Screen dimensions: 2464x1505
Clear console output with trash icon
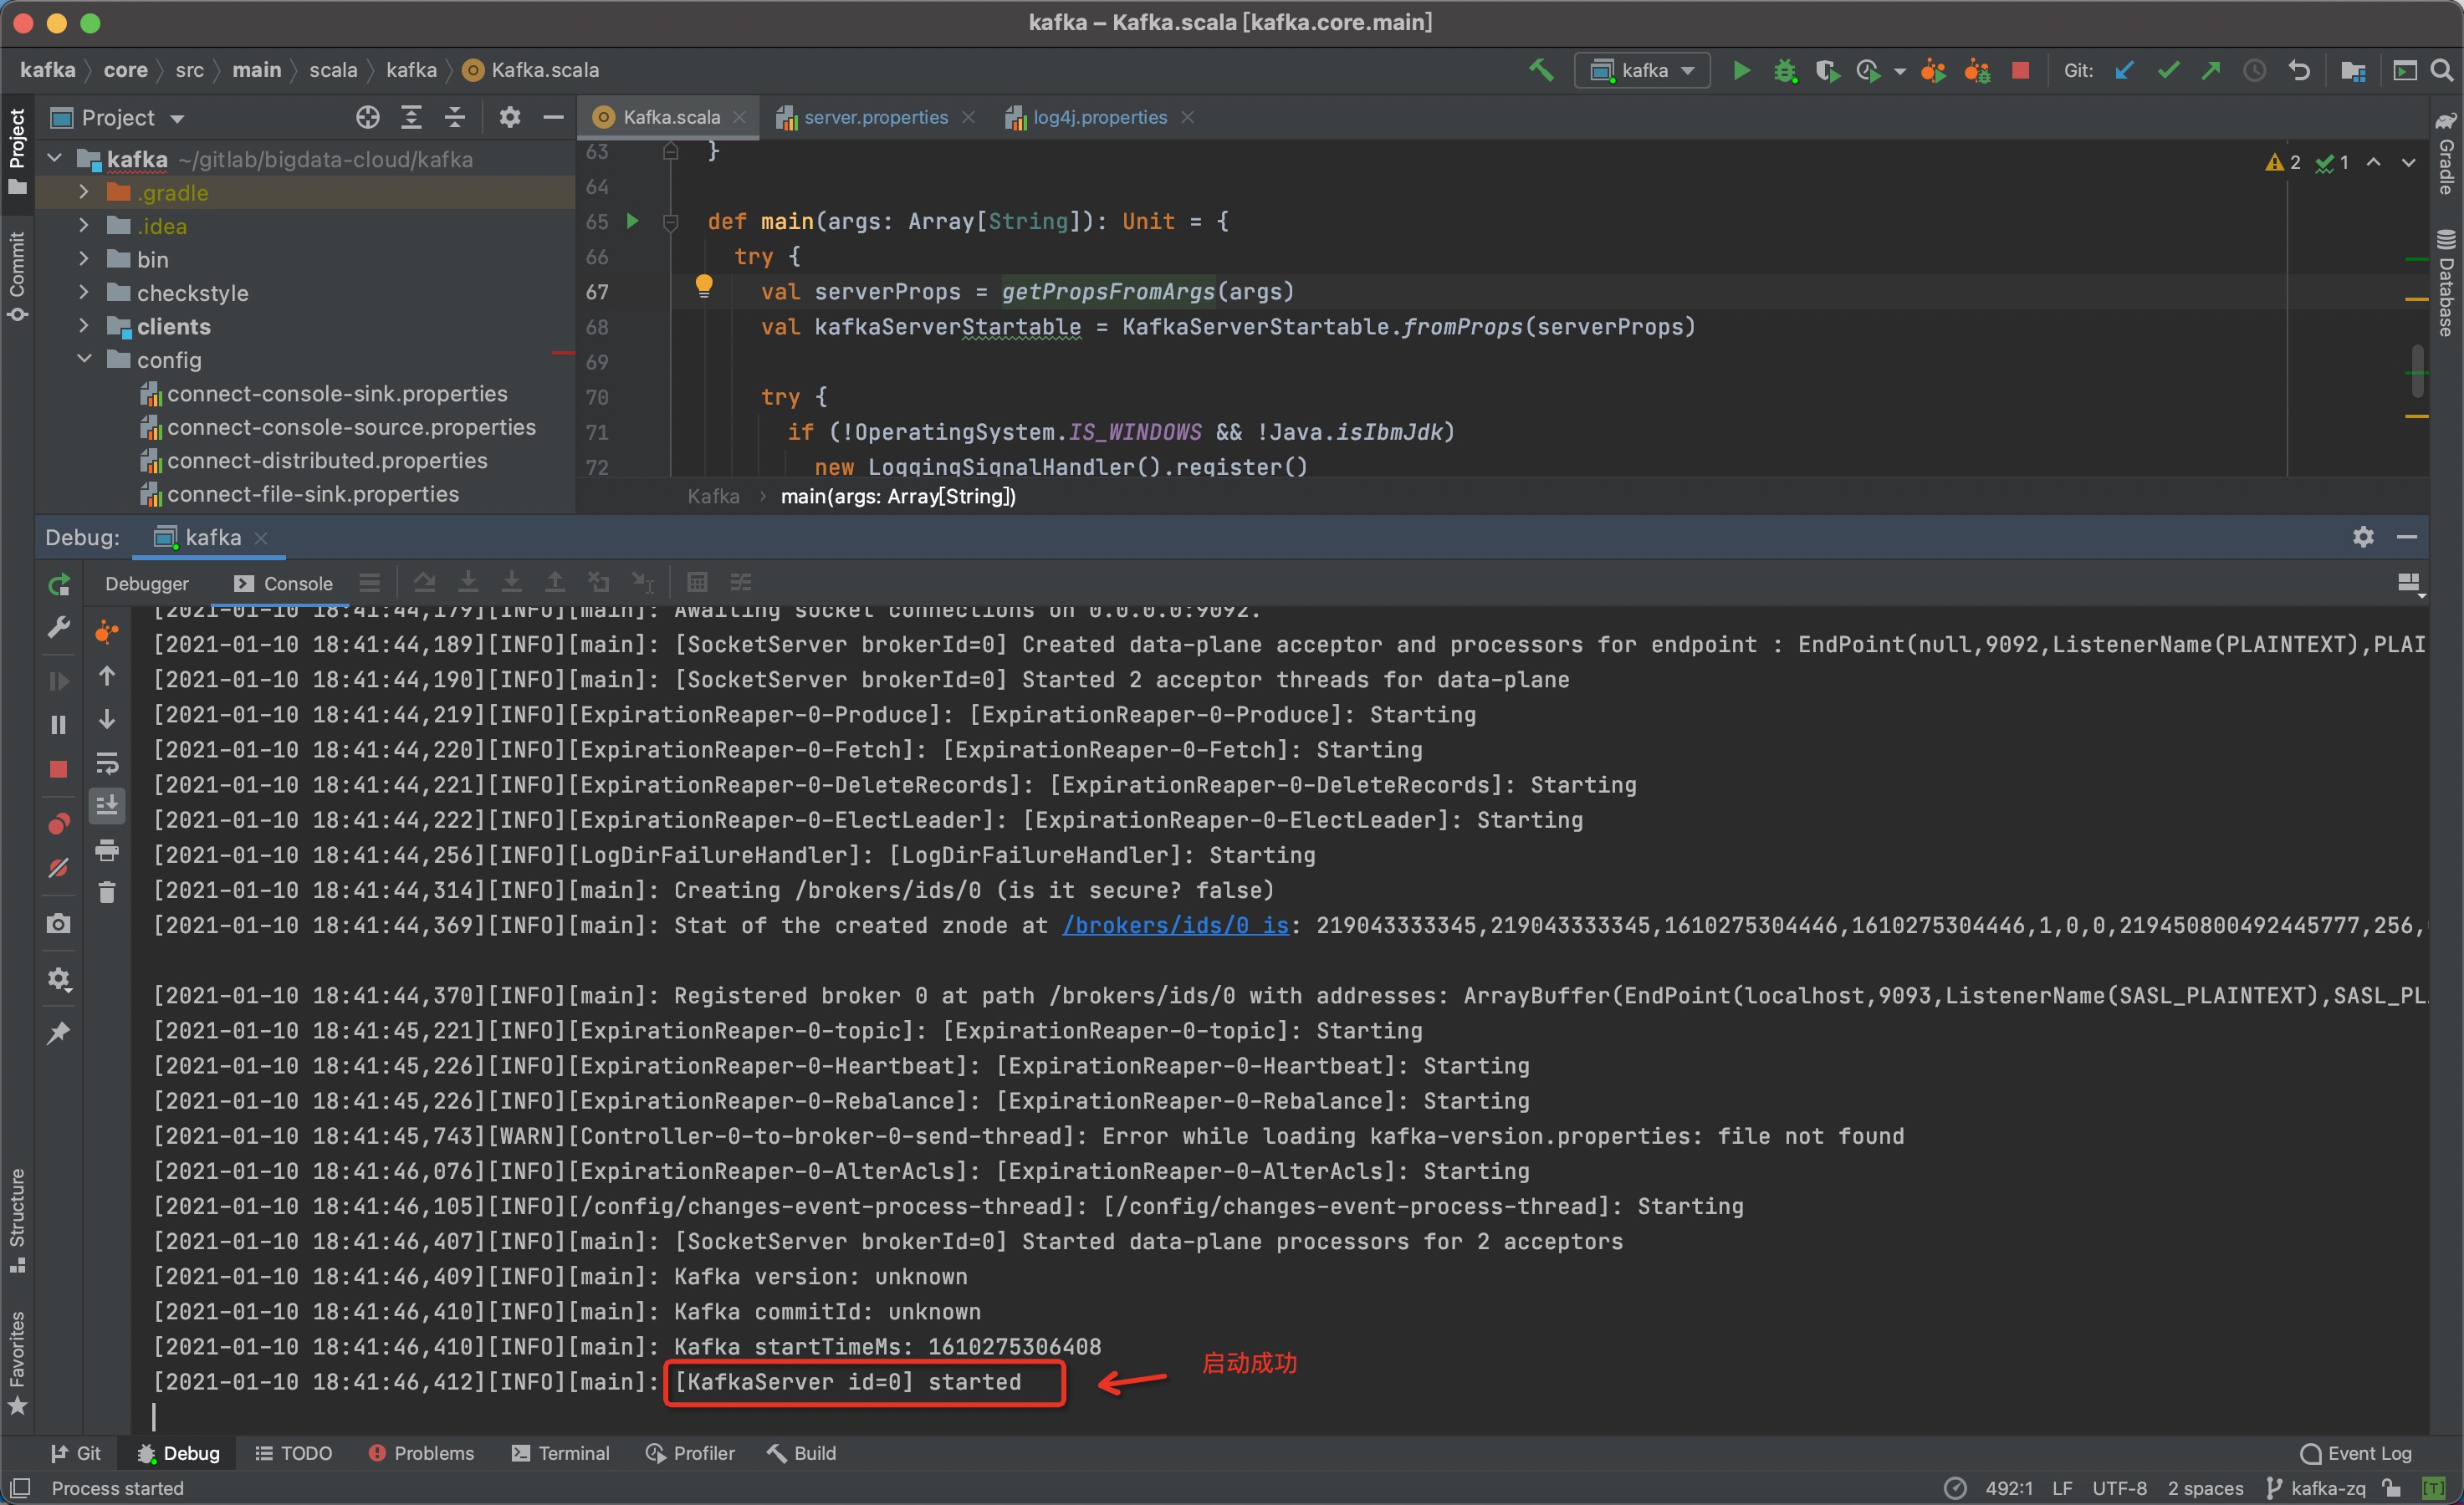(107, 891)
